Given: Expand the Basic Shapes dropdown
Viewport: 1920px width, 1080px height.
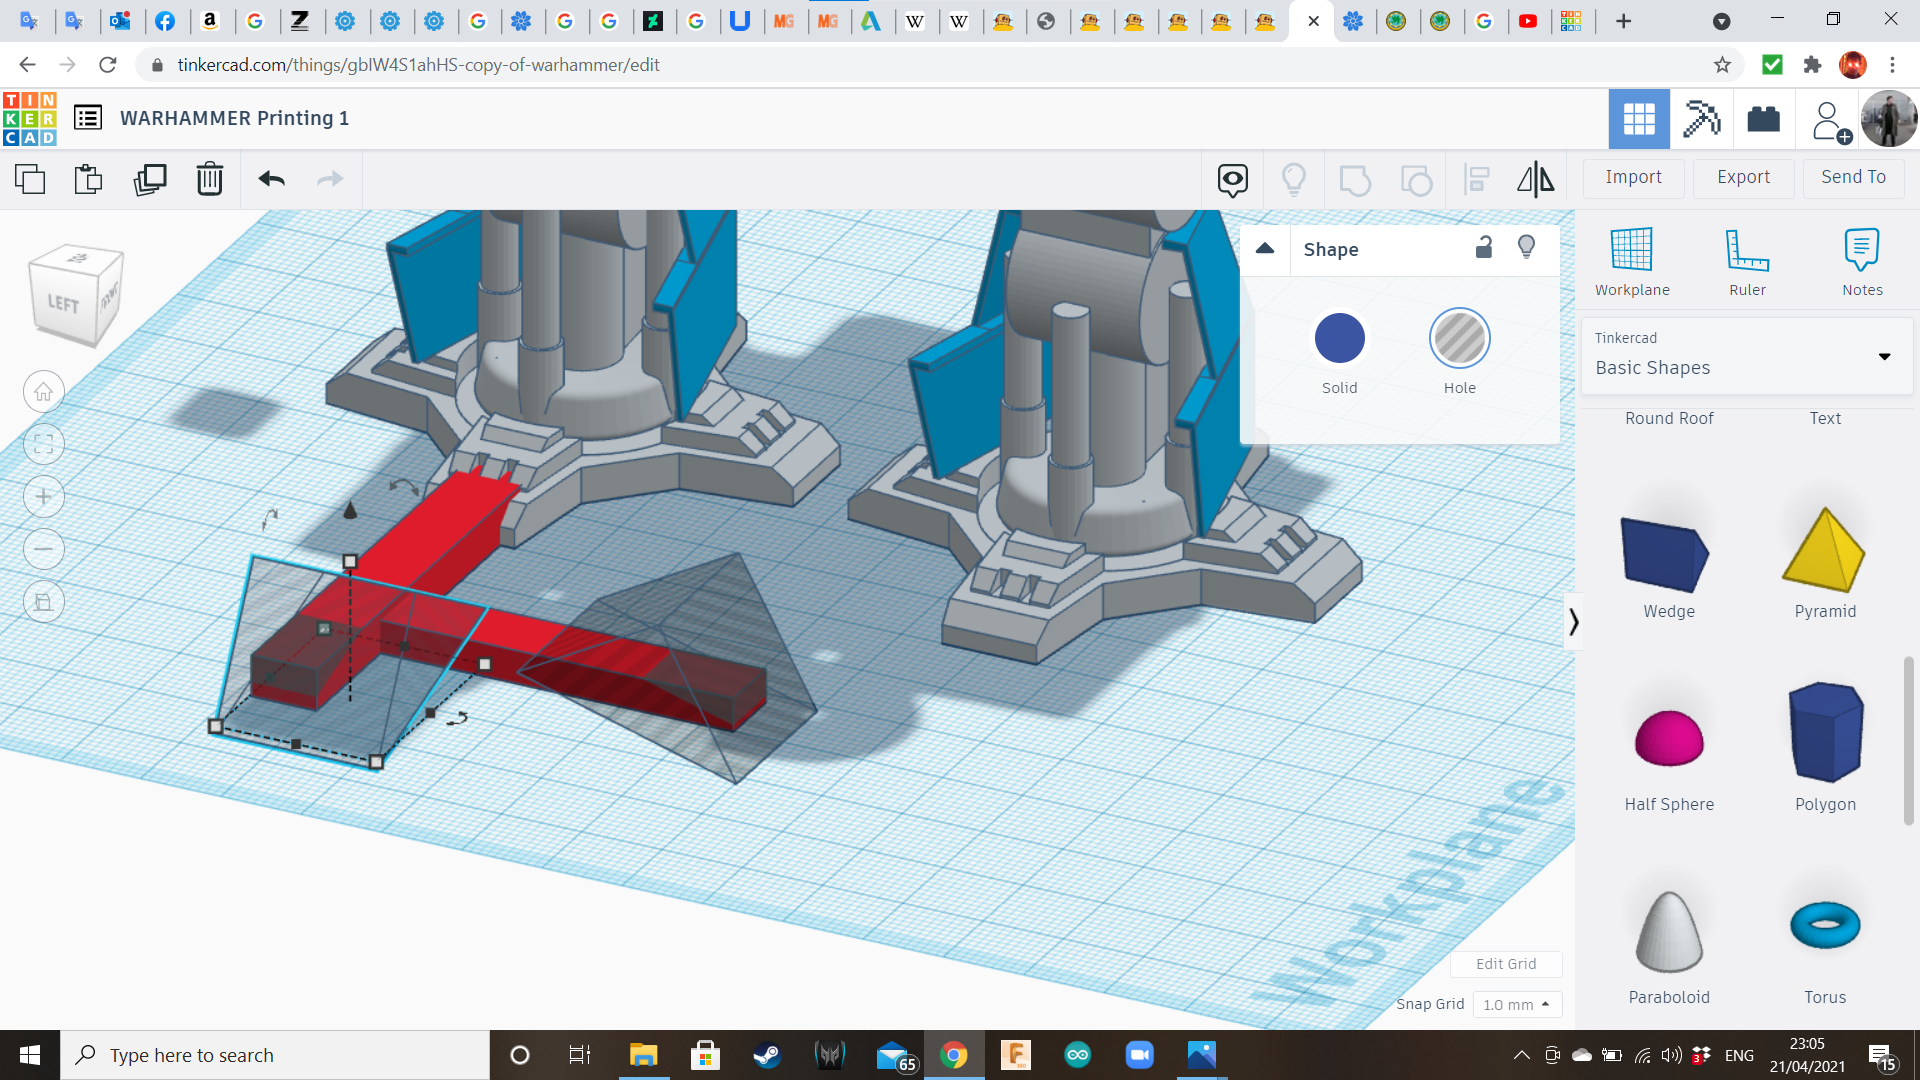Looking at the screenshot, I should coord(1884,357).
